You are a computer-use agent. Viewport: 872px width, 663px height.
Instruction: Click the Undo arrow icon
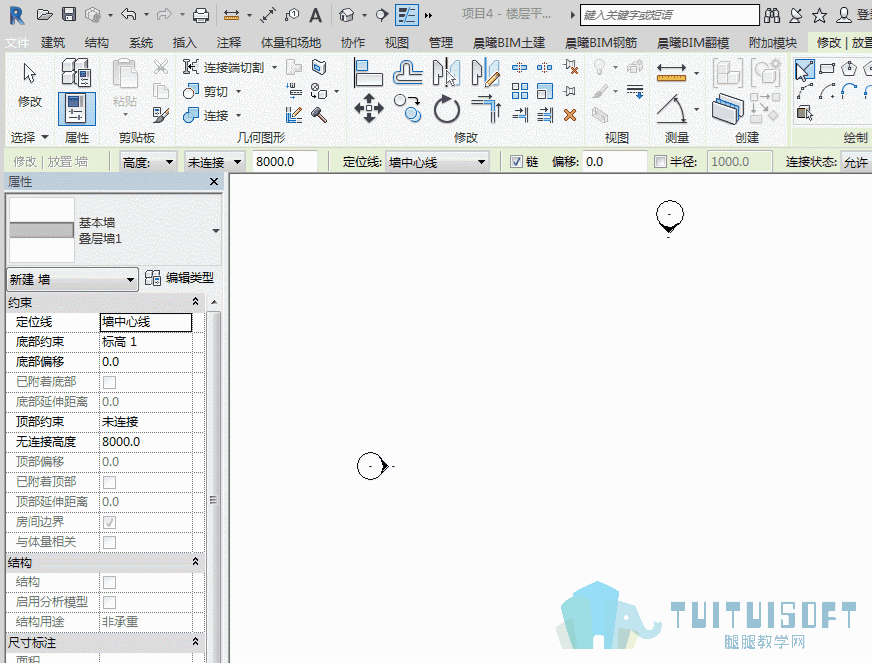tap(128, 14)
